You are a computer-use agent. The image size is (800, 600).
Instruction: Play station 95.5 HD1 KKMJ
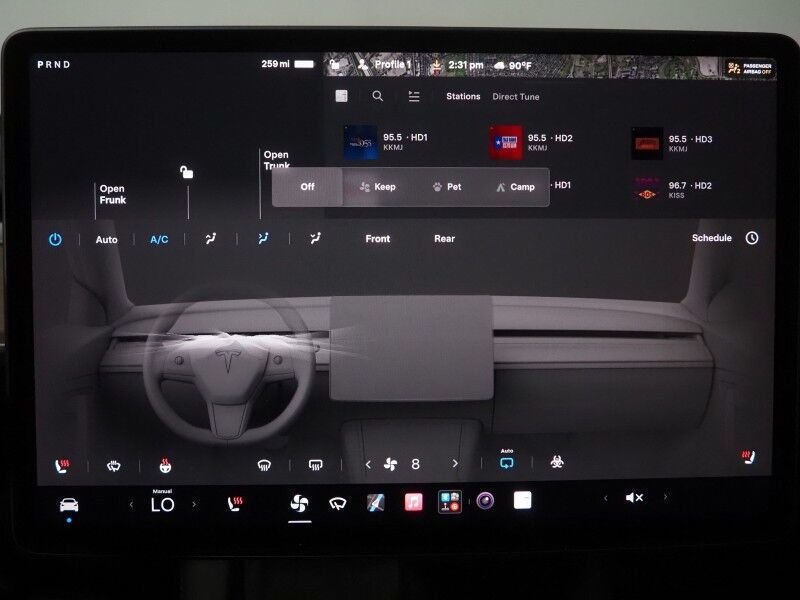pyautogui.click(x=386, y=142)
